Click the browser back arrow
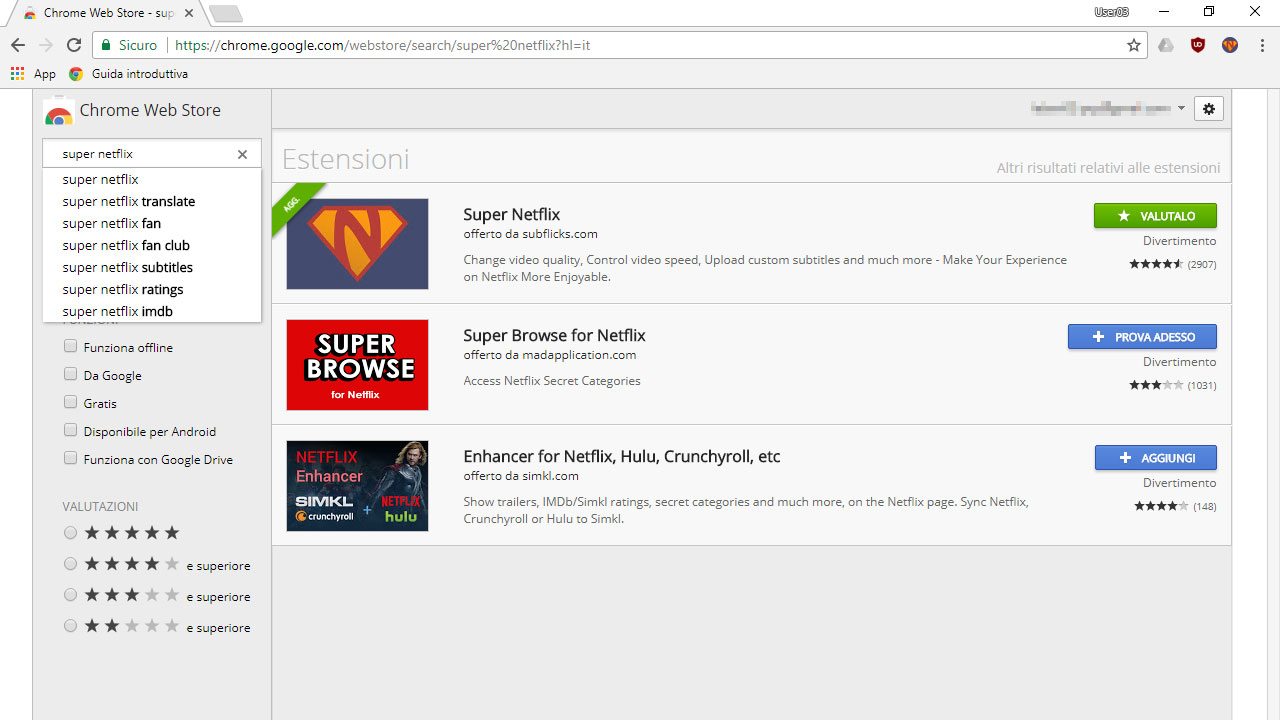1280x720 pixels. pyautogui.click(x=18, y=45)
